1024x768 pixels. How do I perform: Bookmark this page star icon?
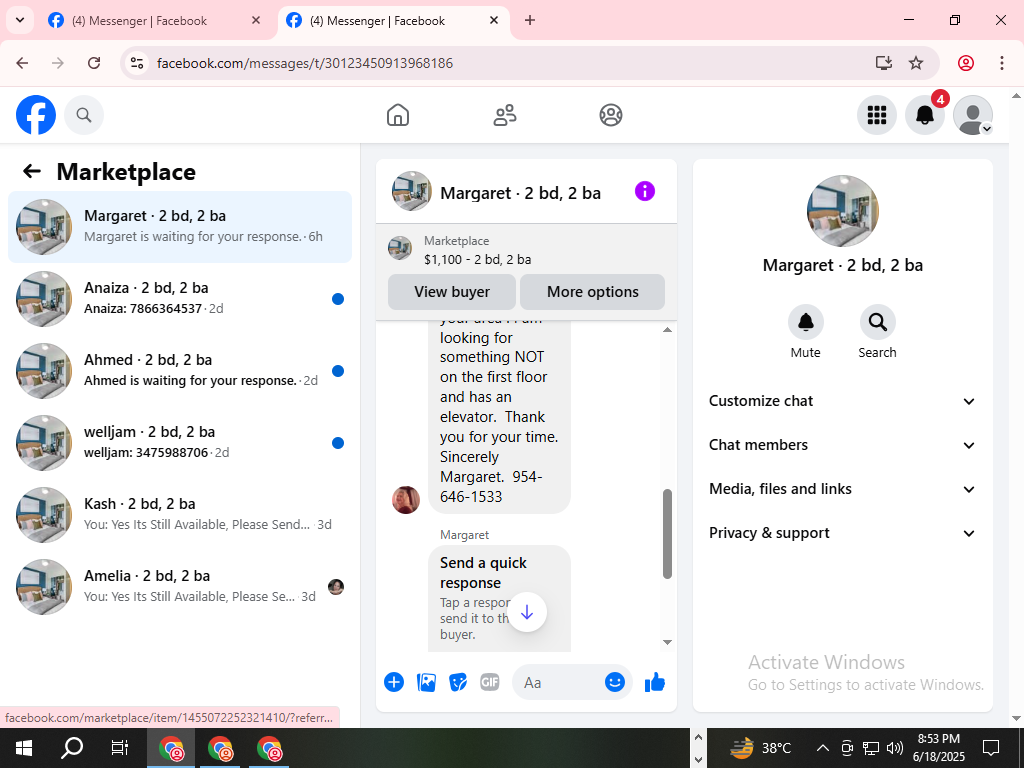click(916, 63)
